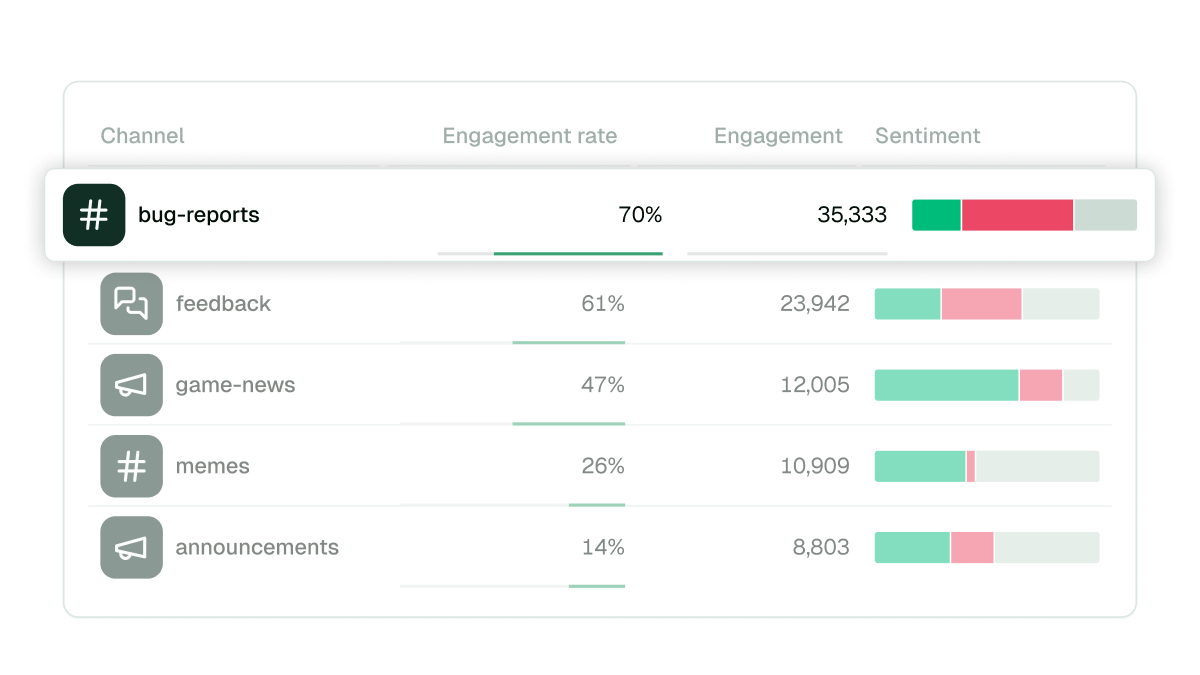The image size is (1200, 675).
Task: Select the feedback chat bubble icon
Action: coord(131,304)
